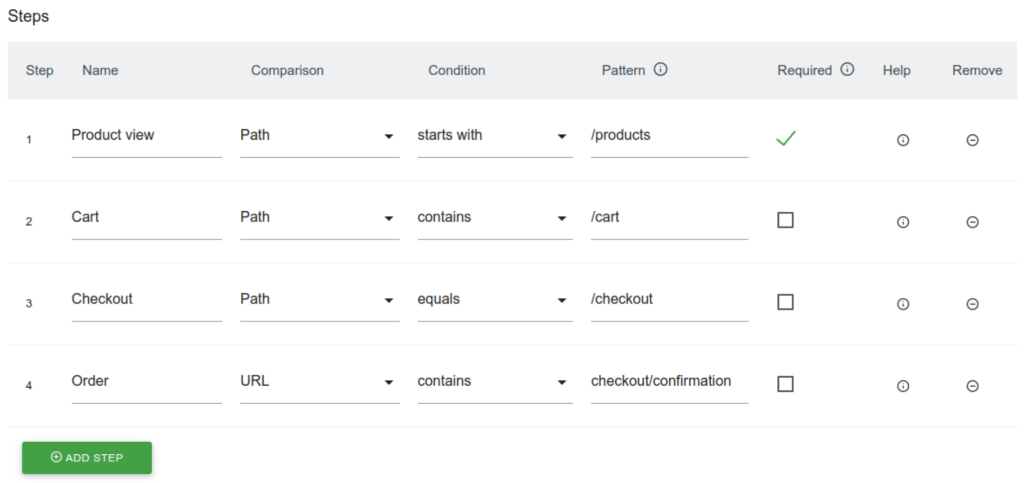Viewport: 1024px width, 483px height.
Task: Expand the URL Comparison dropdown for Order
Action: coord(319,382)
